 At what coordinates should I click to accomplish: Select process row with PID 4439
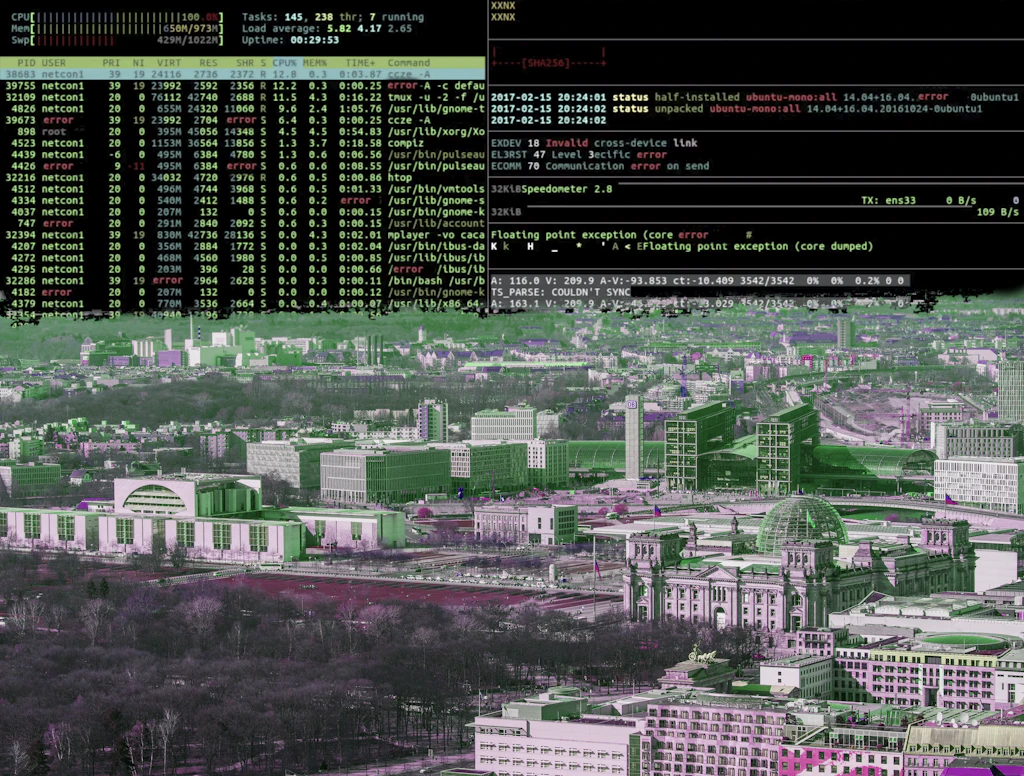242,155
